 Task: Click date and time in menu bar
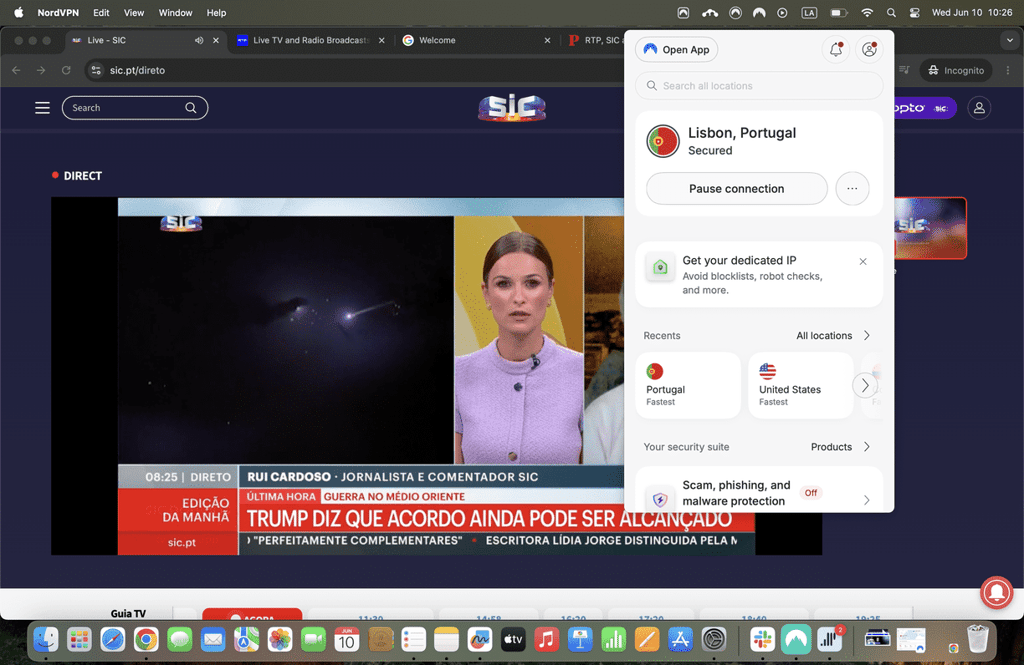(x=972, y=12)
